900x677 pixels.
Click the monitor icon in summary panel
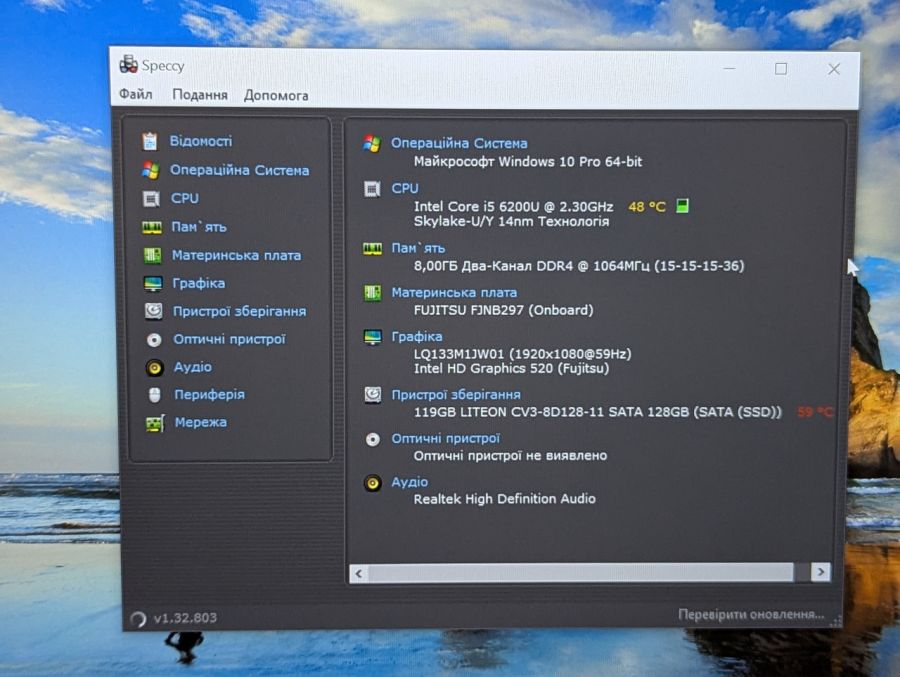[373, 337]
